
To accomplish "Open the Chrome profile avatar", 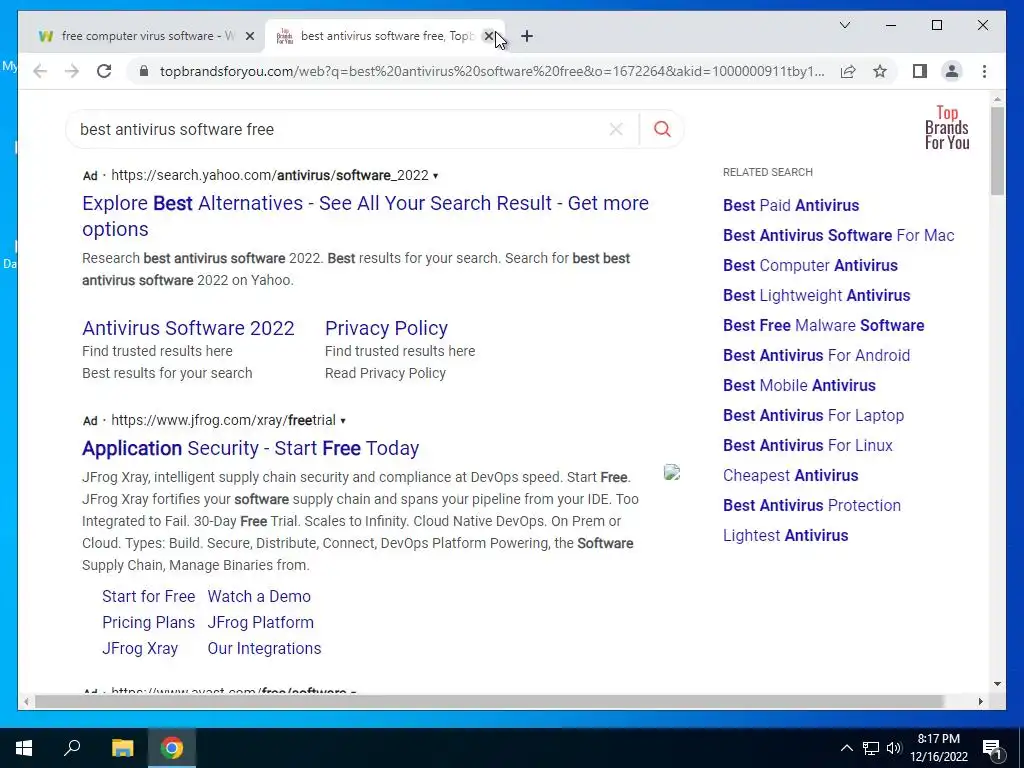I will click(952, 71).
